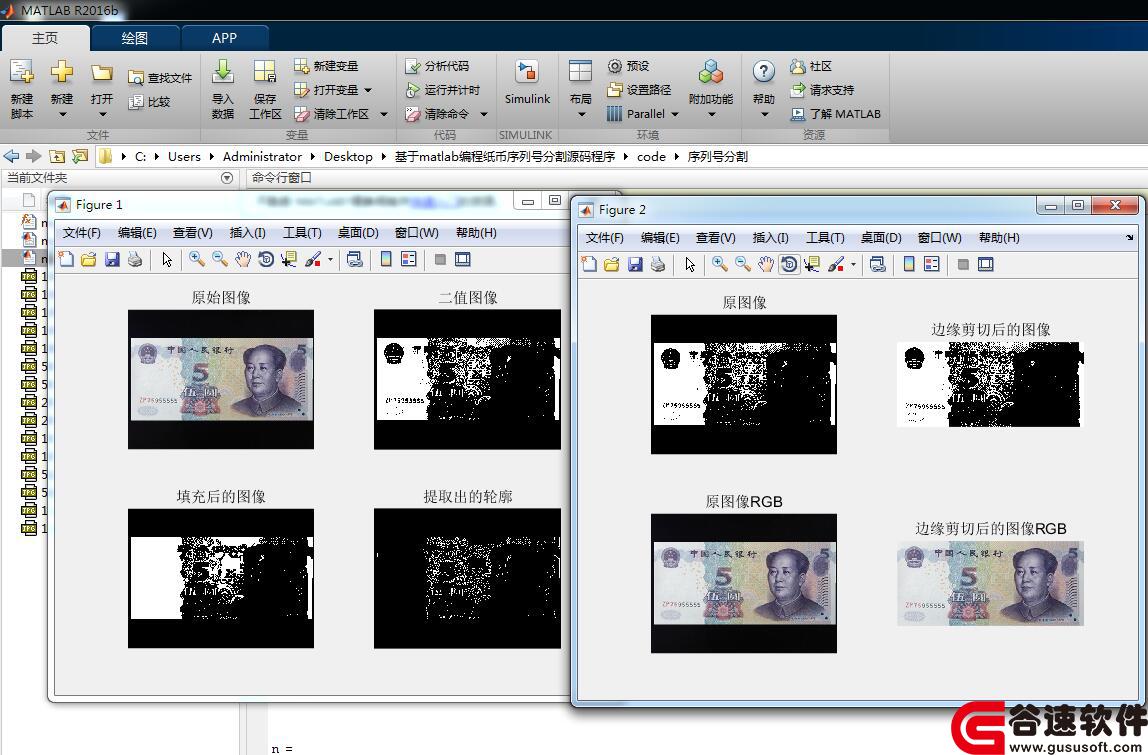Click the up-one-folder icon in address bar
The height and width of the screenshot is (755, 1148).
[57, 156]
